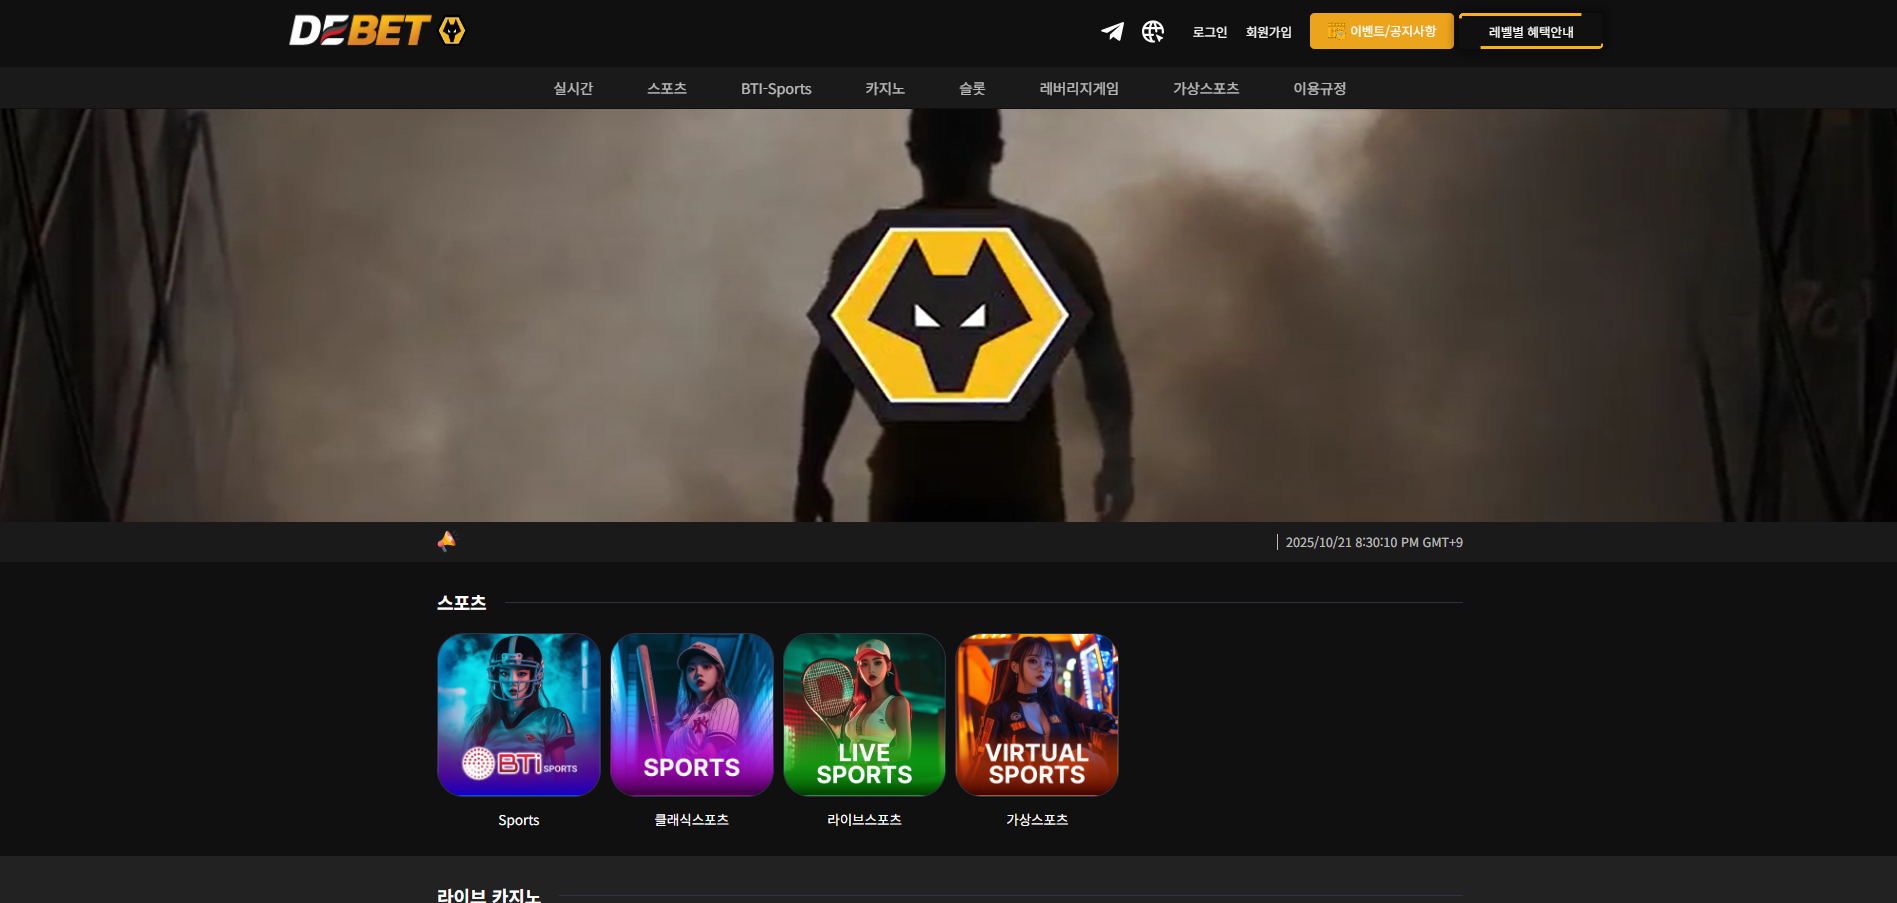Open the VIRTUAL SPORTS tile
The height and width of the screenshot is (903, 1897).
(x=1037, y=714)
